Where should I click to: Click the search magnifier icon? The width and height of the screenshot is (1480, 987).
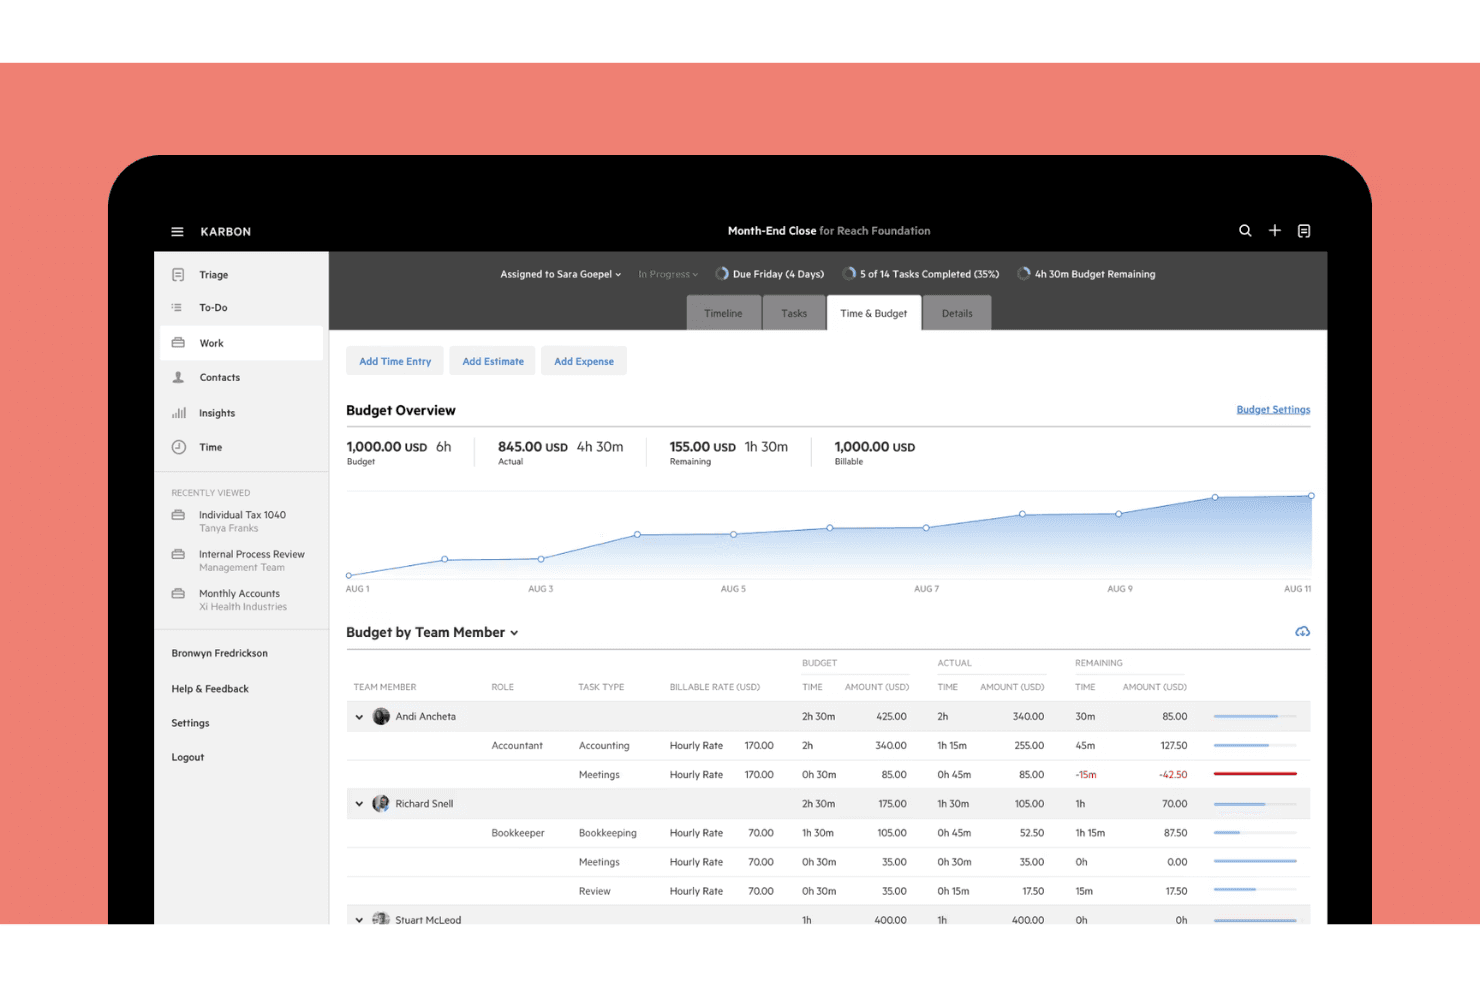[x=1245, y=231]
